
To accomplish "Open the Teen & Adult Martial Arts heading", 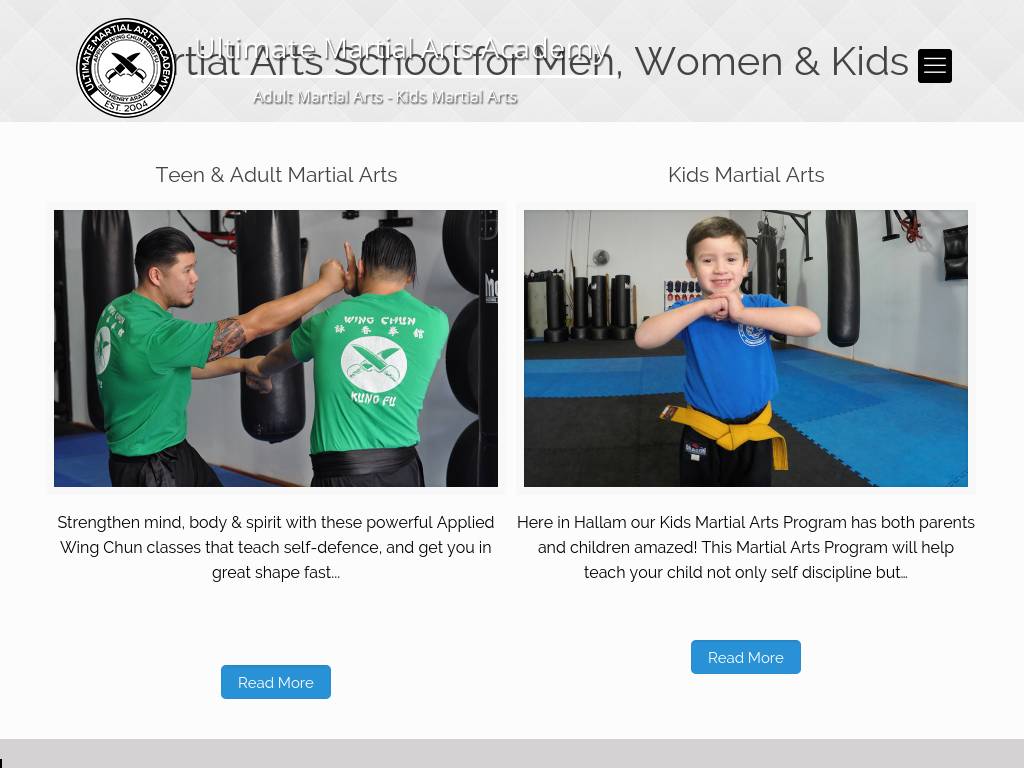I will 276,175.
